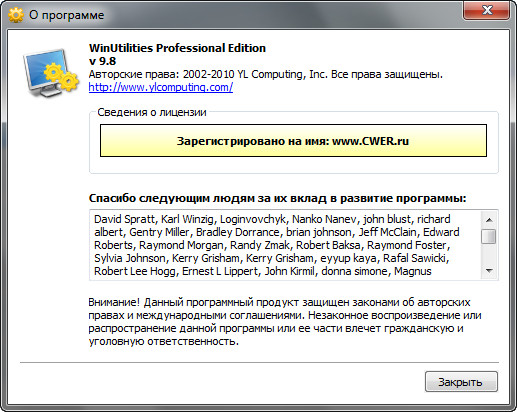This screenshot has width=517, height=412.
Task: Open the ylcomputing.com website link
Action: (x=161, y=87)
